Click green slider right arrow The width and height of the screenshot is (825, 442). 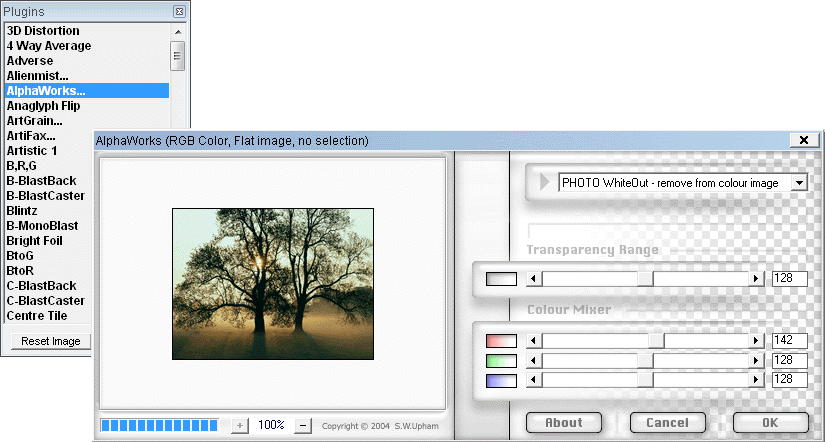click(x=757, y=361)
